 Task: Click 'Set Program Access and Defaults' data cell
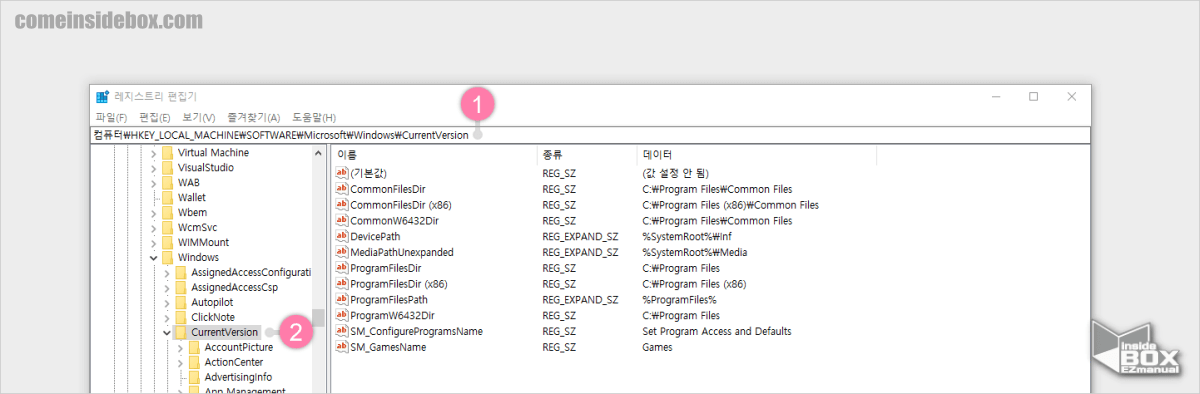(716, 331)
